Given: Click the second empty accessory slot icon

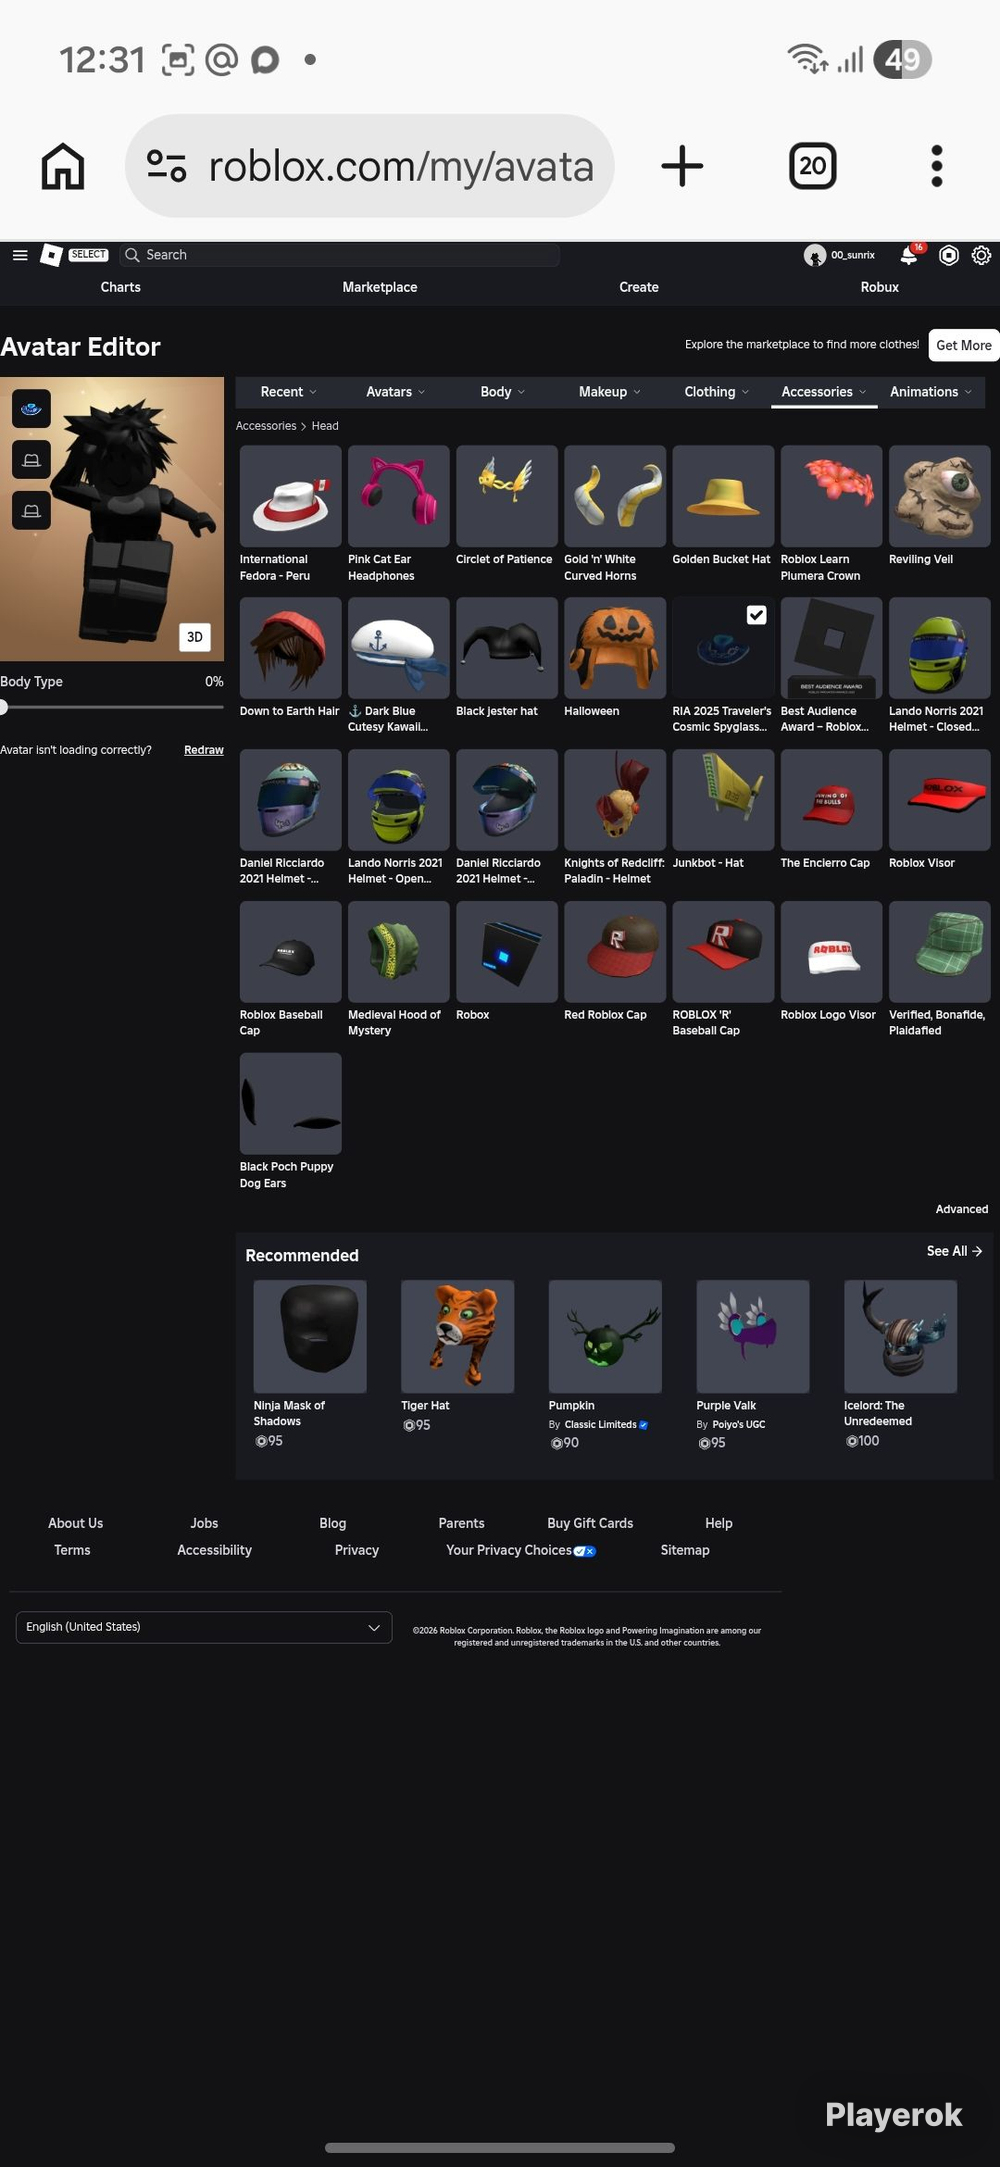Looking at the screenshot, I should [32, 460].
